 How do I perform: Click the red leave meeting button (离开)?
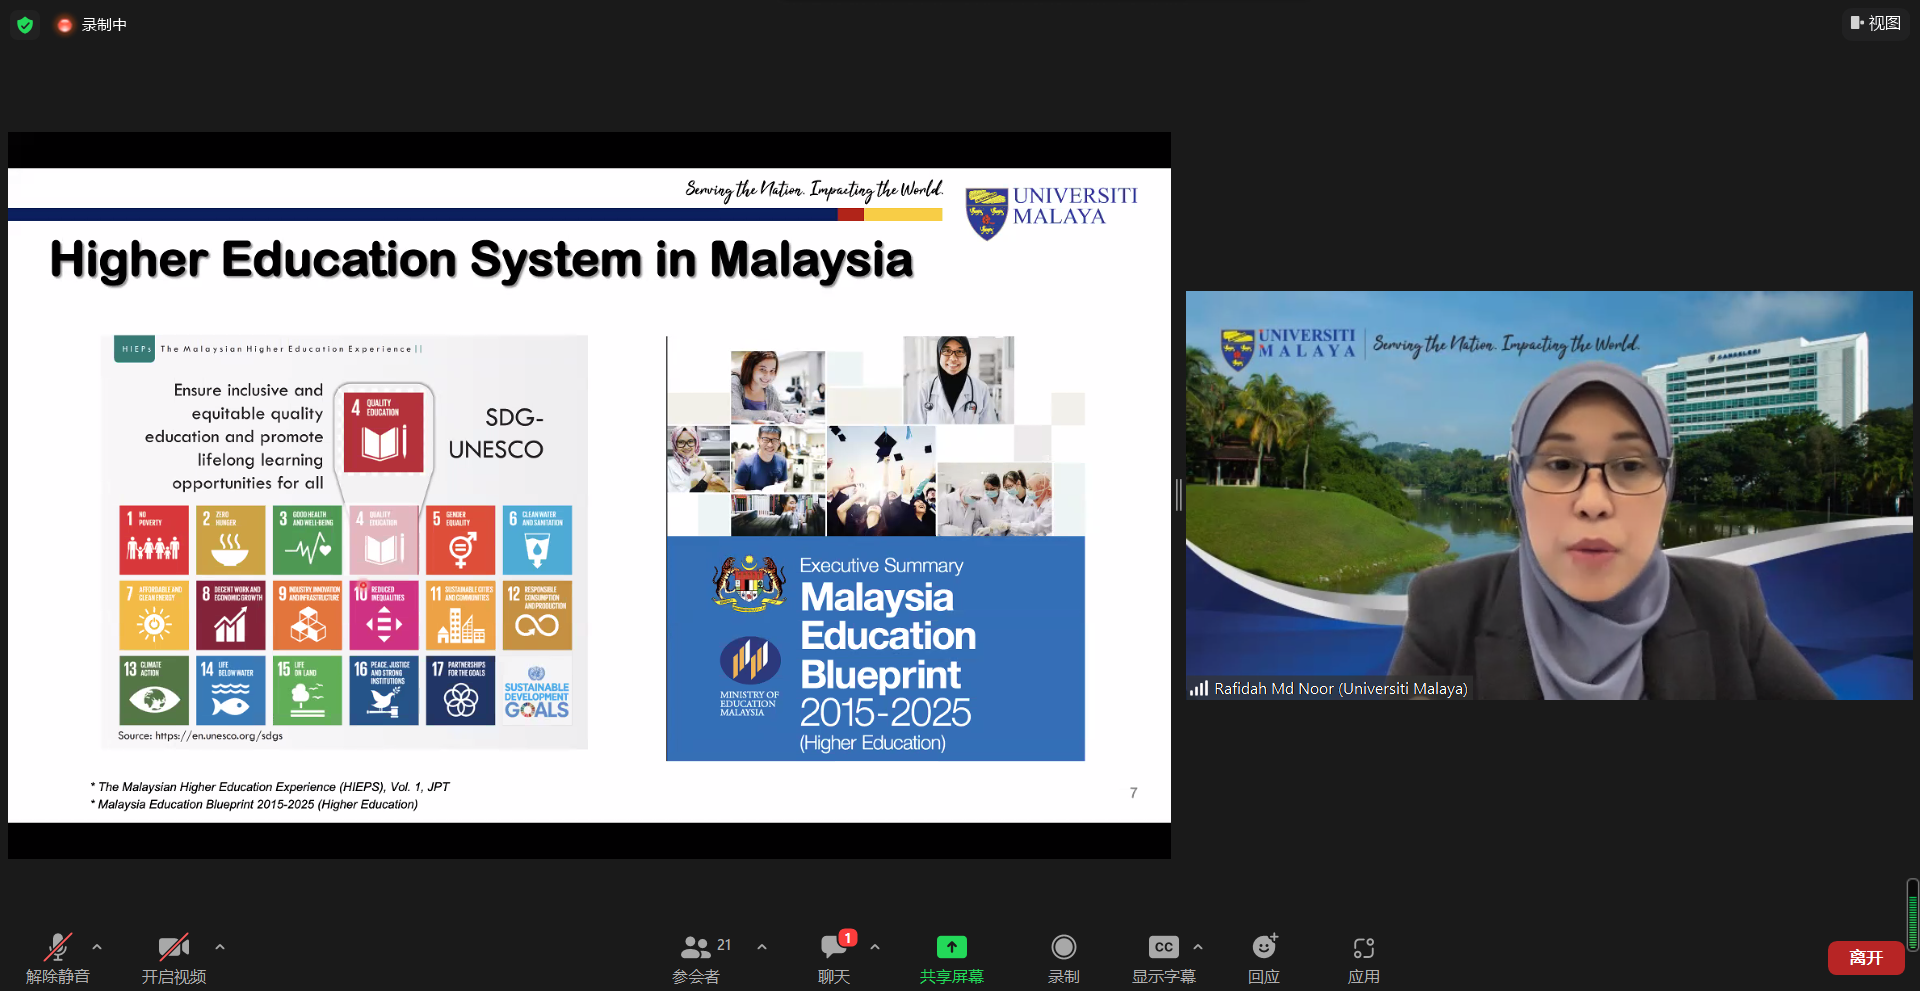[x=1866, y=958]
